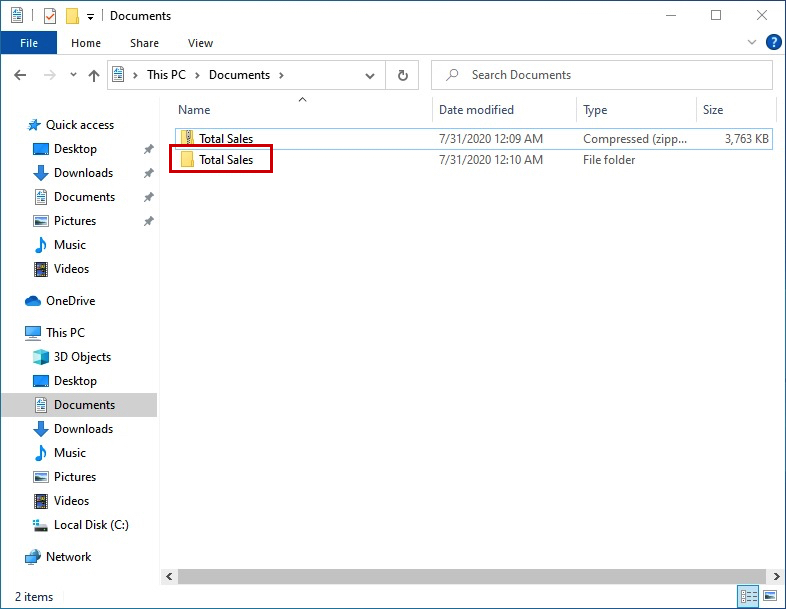Click the 3,763 KB size value
Screen dimensions: 786x609
[746, 139]
